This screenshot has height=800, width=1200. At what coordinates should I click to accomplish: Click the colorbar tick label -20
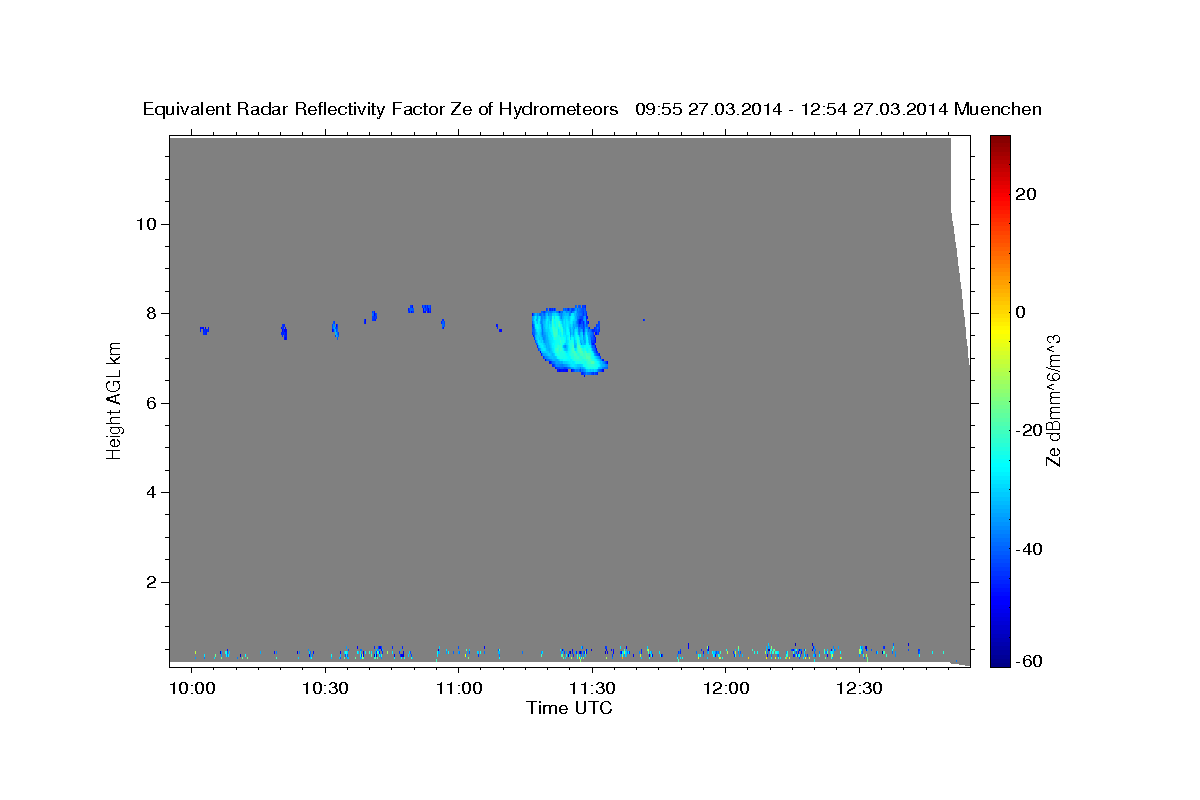(1030, 430)
